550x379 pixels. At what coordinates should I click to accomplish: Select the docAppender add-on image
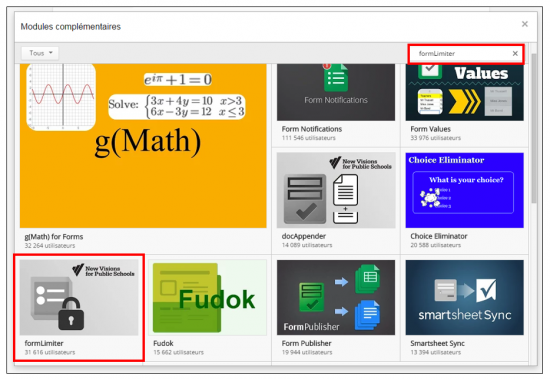click(336, 190)
